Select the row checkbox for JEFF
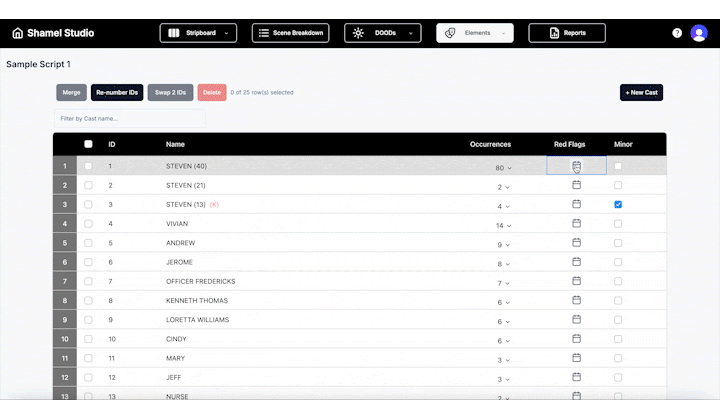 pos(88,377)
